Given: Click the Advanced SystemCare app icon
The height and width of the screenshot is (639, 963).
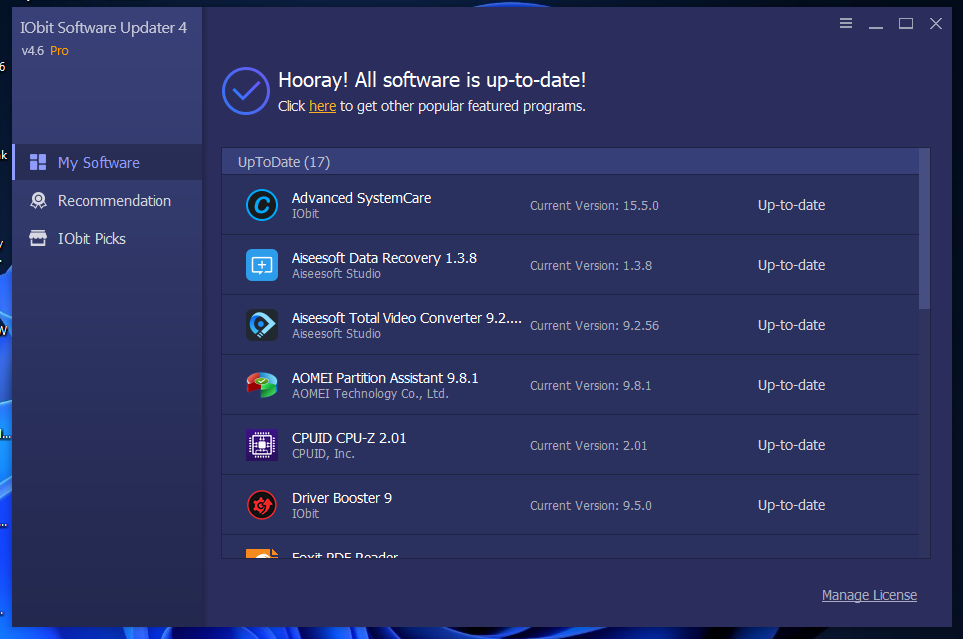Looking at the screenshot, I should [x=262, y=205].
